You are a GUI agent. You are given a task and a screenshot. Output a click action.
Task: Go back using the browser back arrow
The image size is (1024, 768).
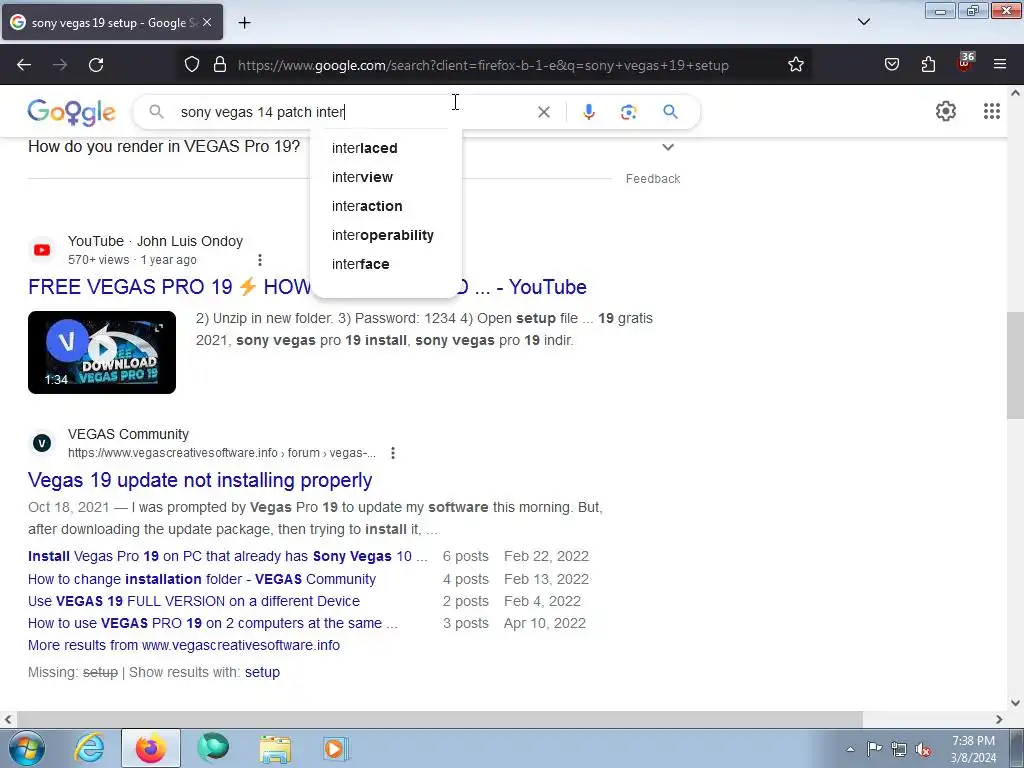[x=24, y=65]
